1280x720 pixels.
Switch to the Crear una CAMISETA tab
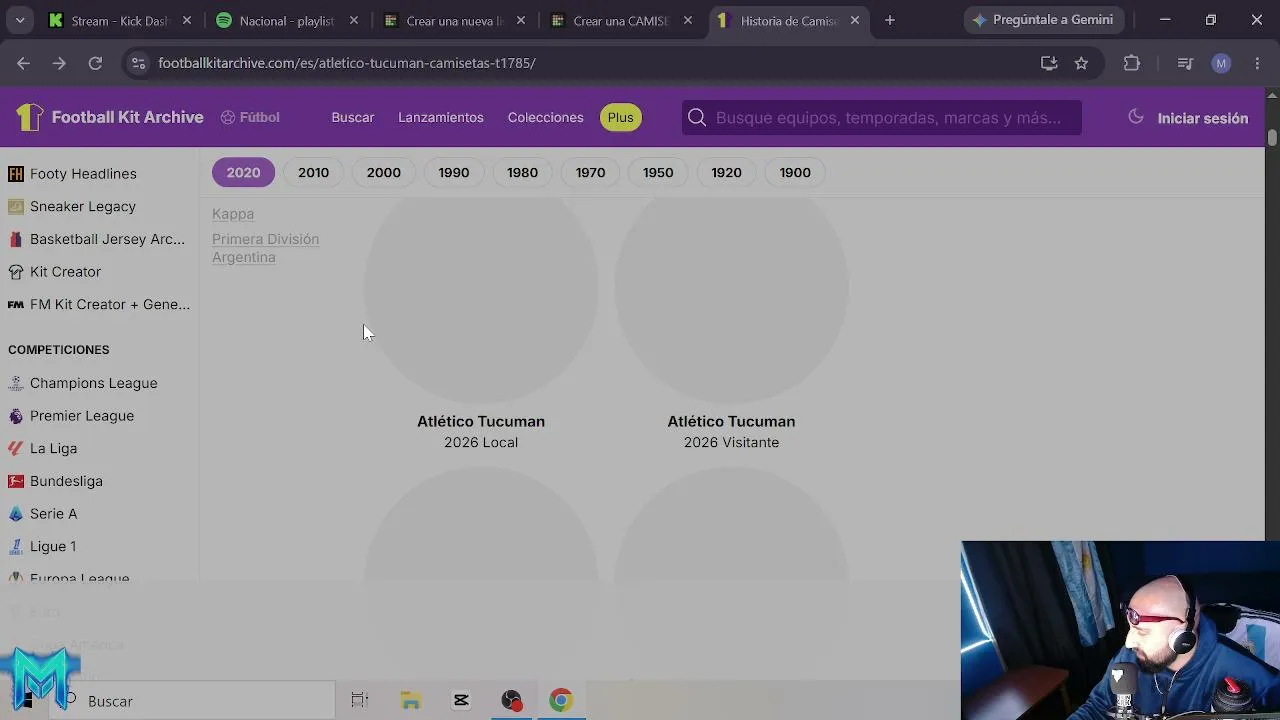click(621, 20)
